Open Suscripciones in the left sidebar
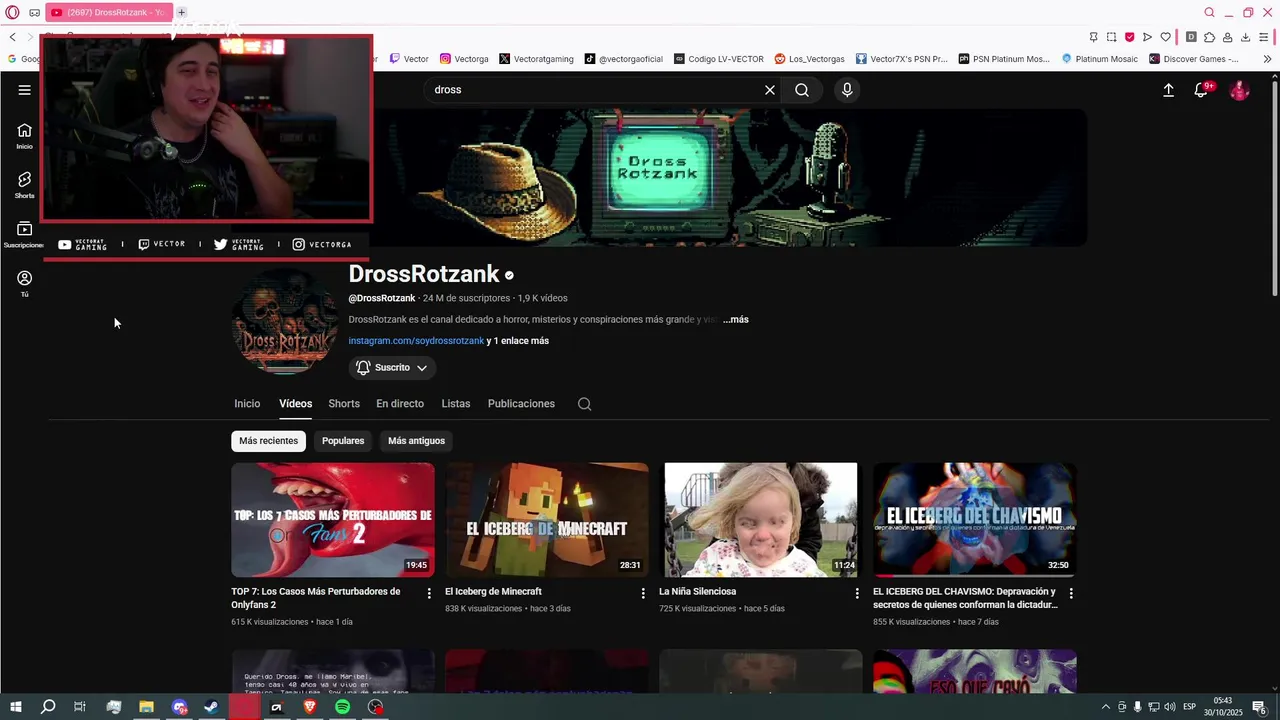This screenshot has width=1280, height=720. [24, 235]
